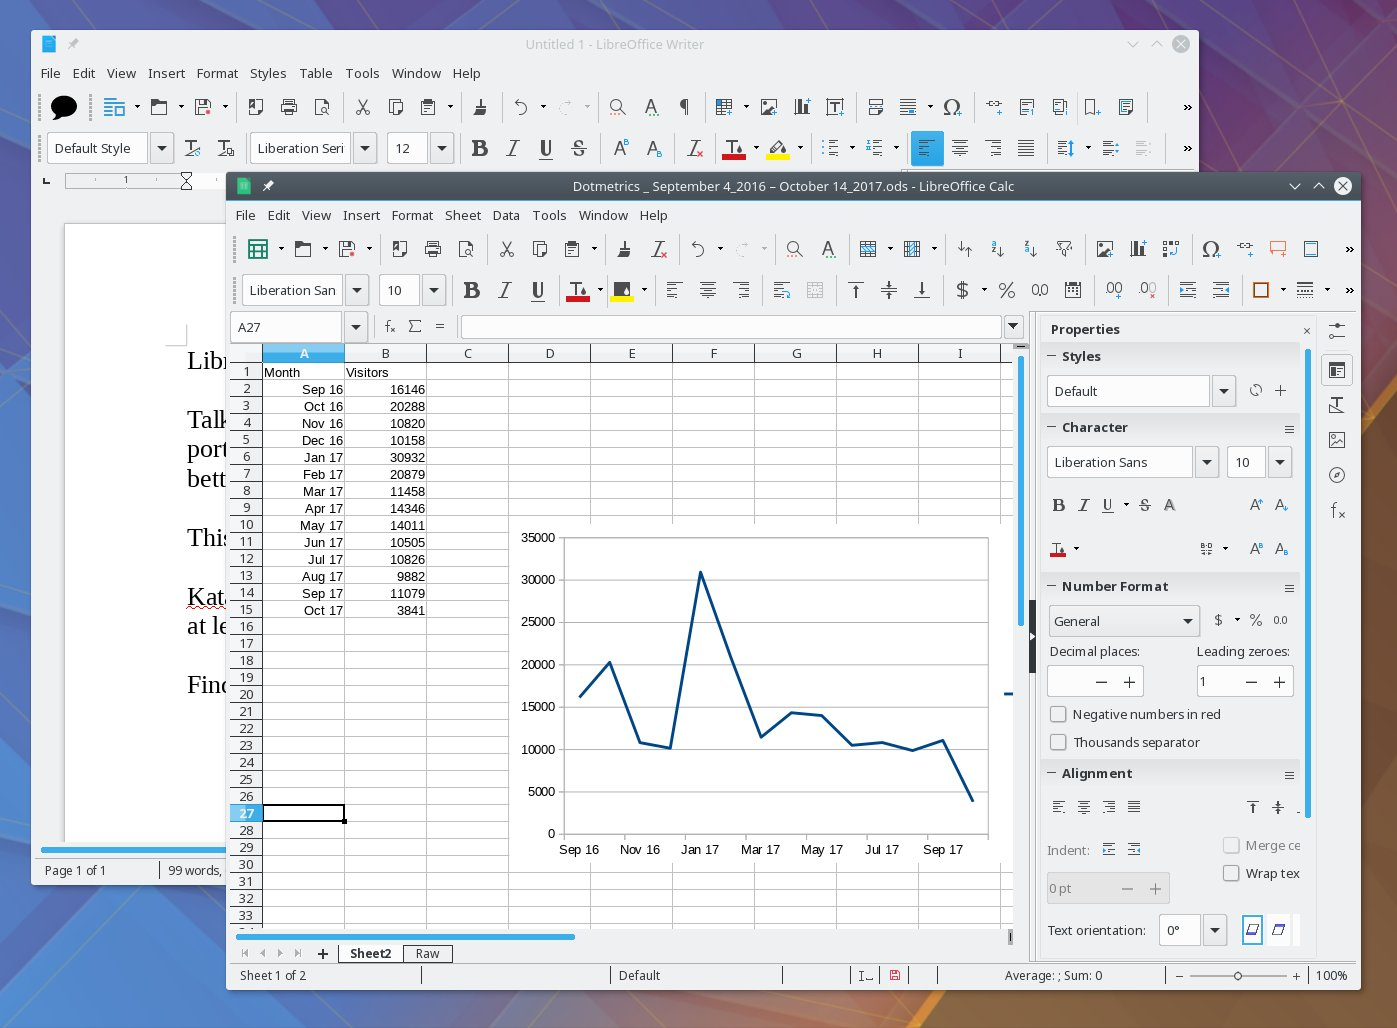Open the Sheet menu in Calc
Screen dimensions: 1397x1028
(x=463, y=215)
